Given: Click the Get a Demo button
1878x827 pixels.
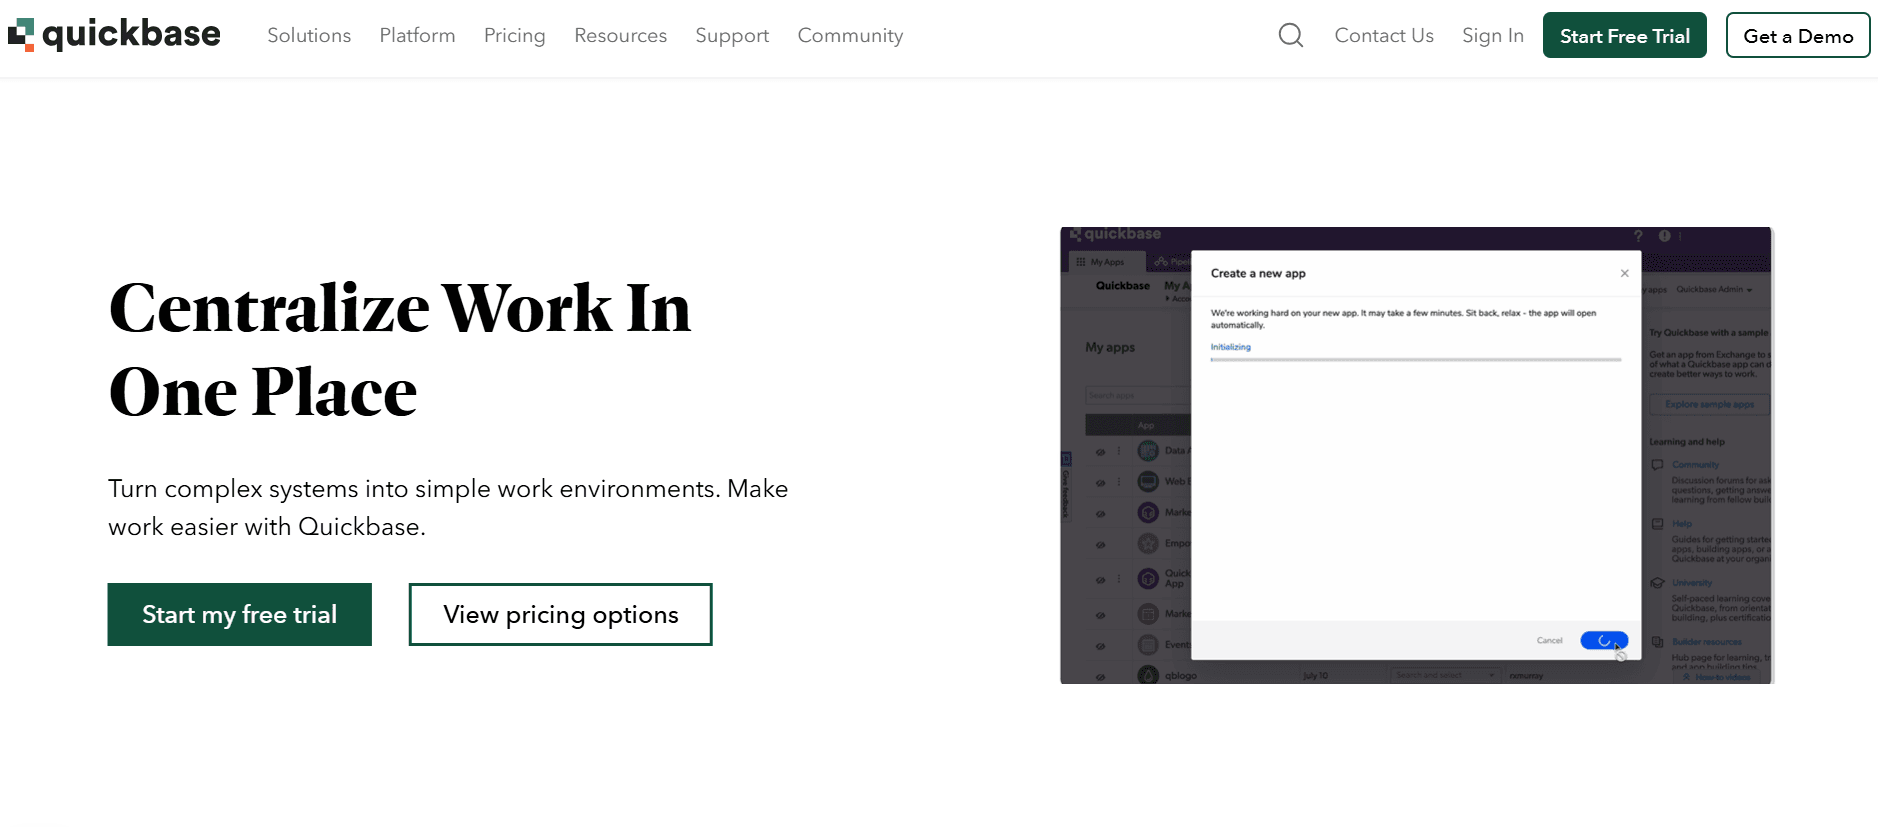Looking at the screenshot, I should click(x=1798, y=36).
